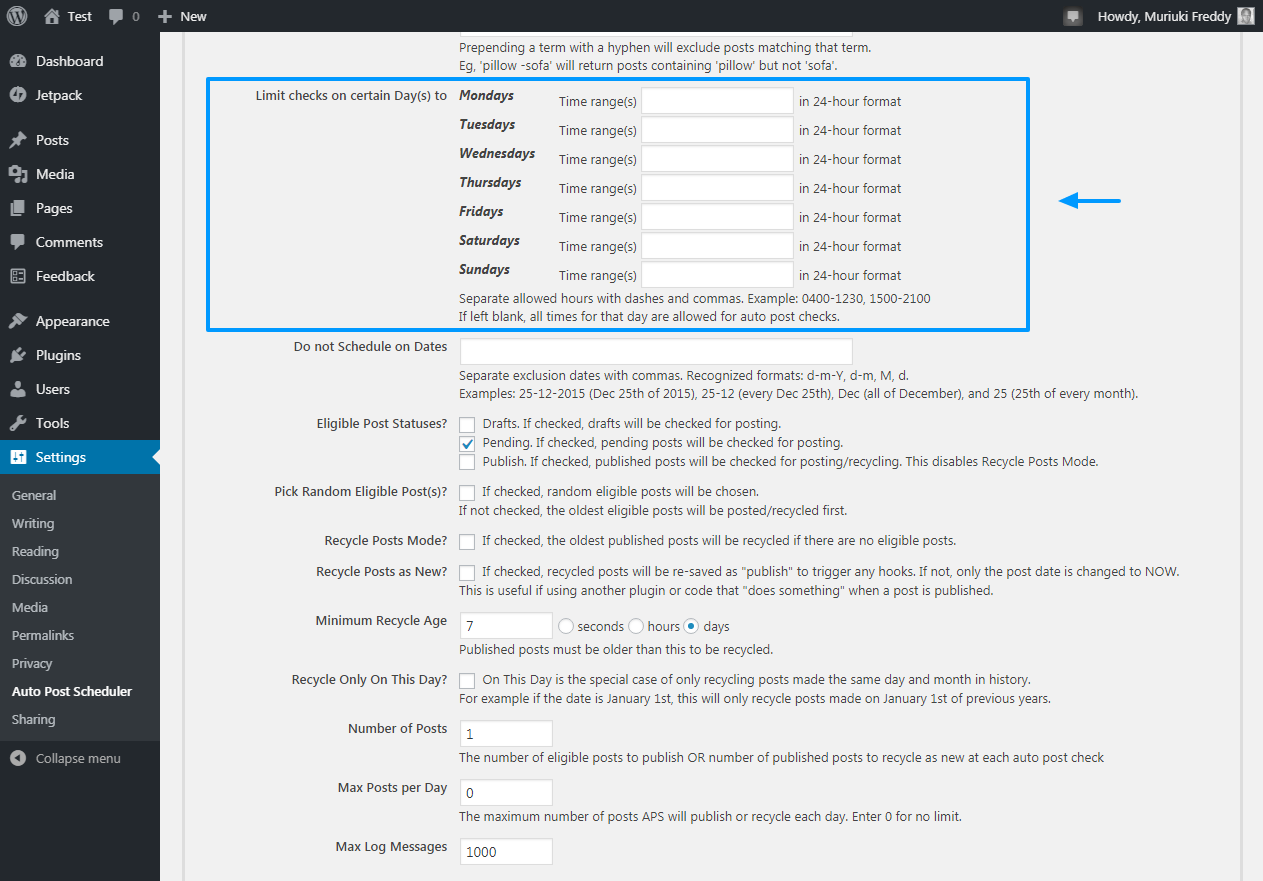Click the Dashboard menu label

click(70, 61)
